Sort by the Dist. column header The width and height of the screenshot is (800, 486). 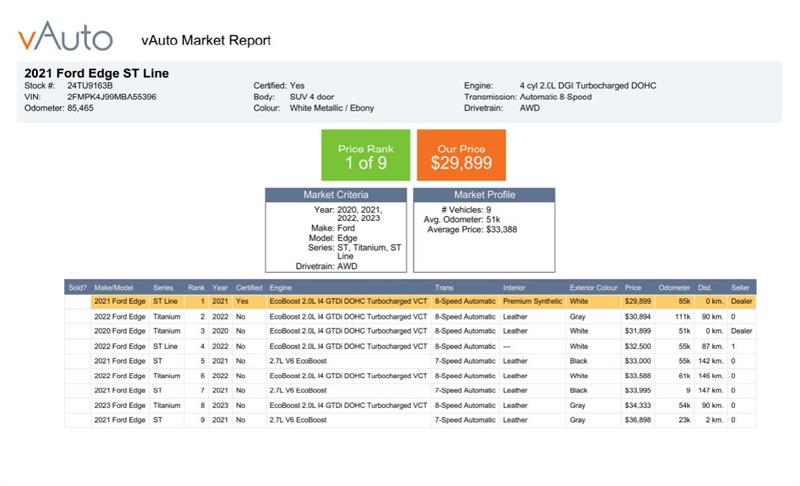[x=705, y=288]
